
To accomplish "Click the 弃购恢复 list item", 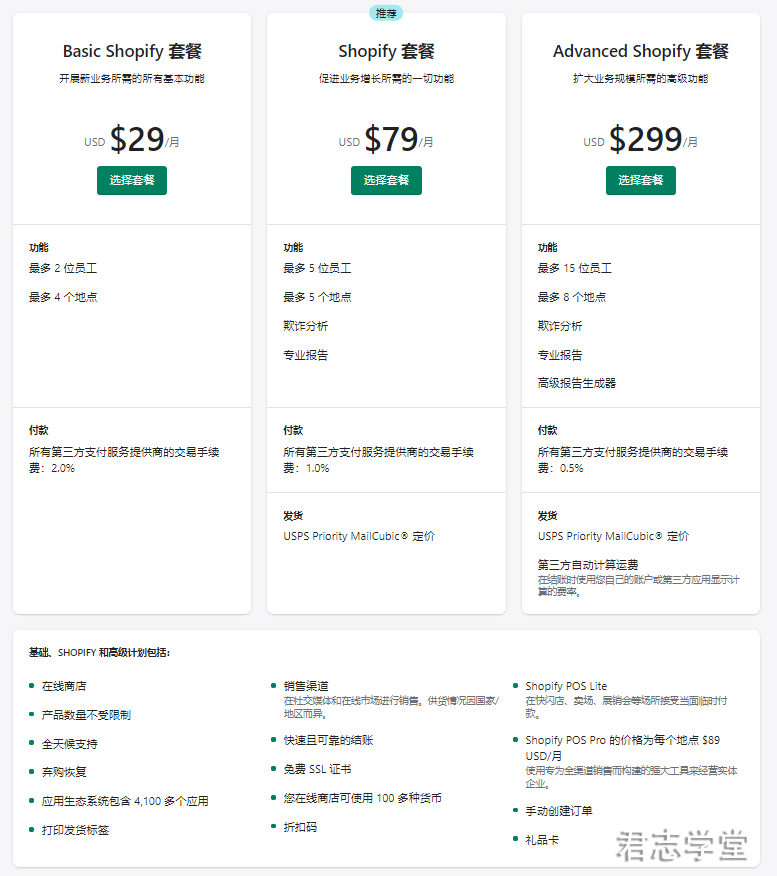I will pos(64,772).
